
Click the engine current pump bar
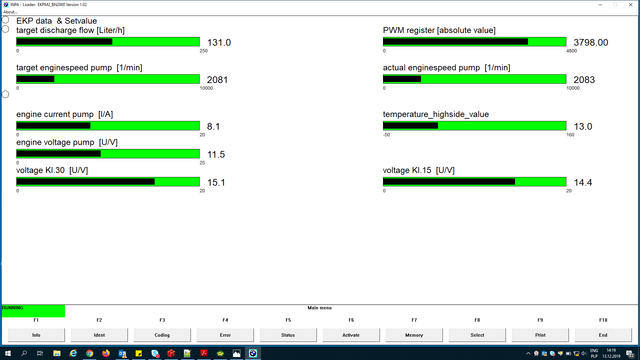[108, 126]
